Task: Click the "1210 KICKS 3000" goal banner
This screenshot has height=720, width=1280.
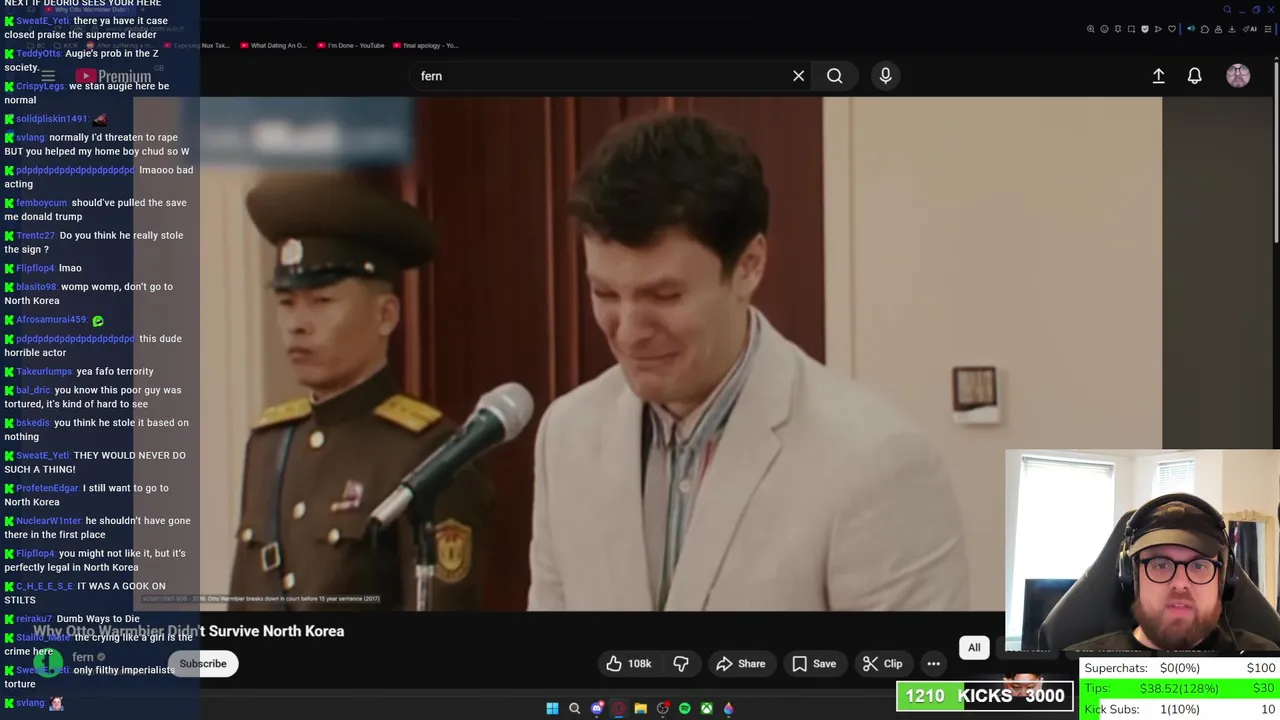Action: click(985, 696)
